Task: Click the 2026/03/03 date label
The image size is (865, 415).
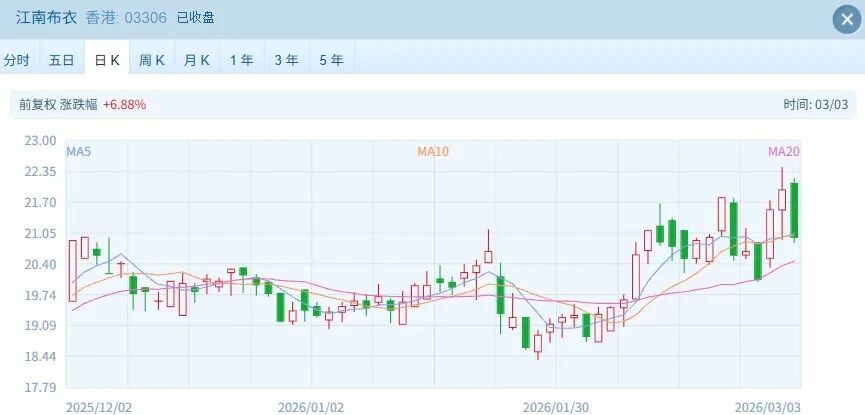Action: click(767, 407)
